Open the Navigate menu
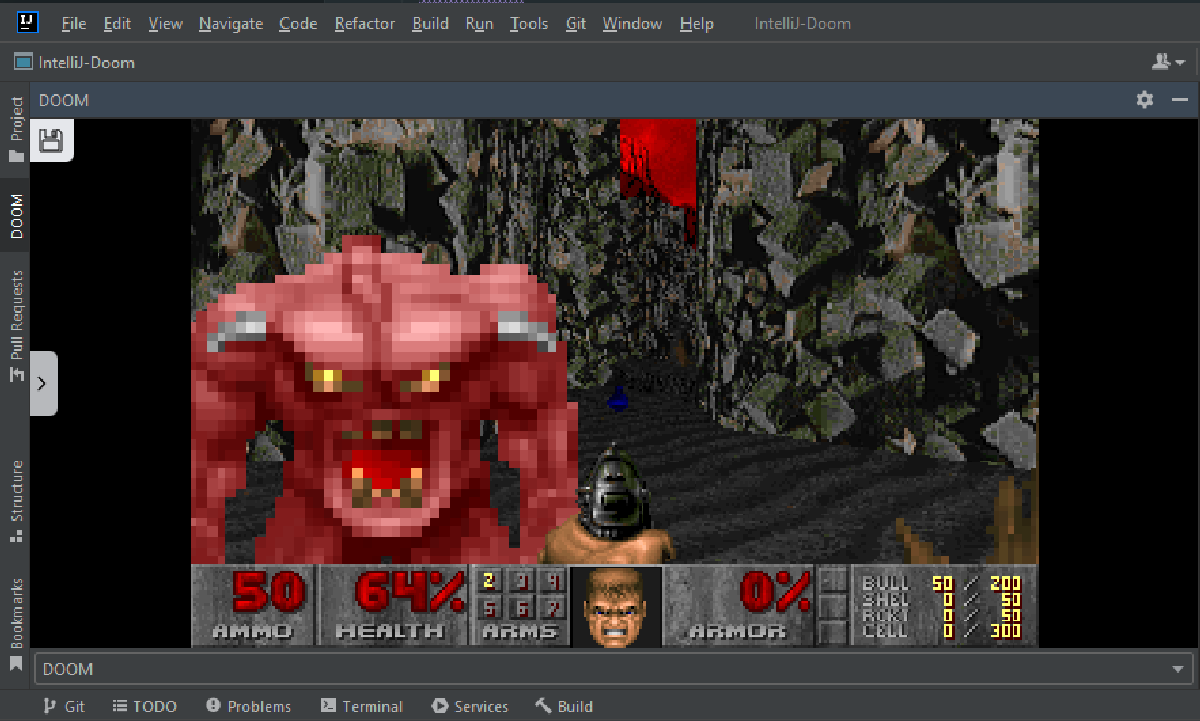This screenshot has height=721, width=1200. point(231,23)
